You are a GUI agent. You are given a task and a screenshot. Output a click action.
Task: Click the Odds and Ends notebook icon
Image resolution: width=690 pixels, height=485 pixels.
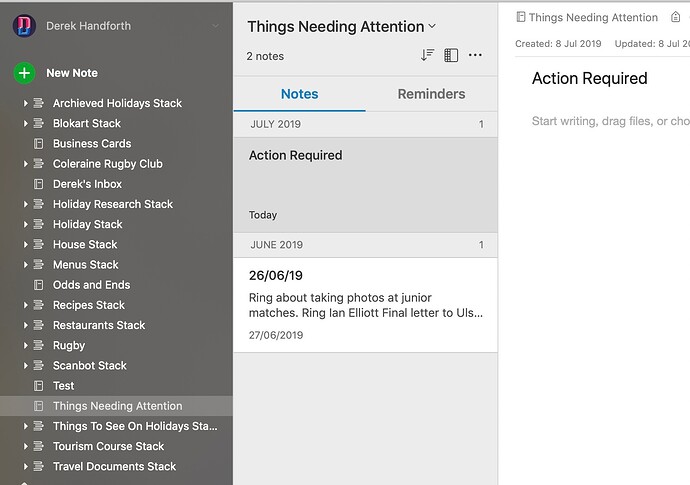pos(39,285)
